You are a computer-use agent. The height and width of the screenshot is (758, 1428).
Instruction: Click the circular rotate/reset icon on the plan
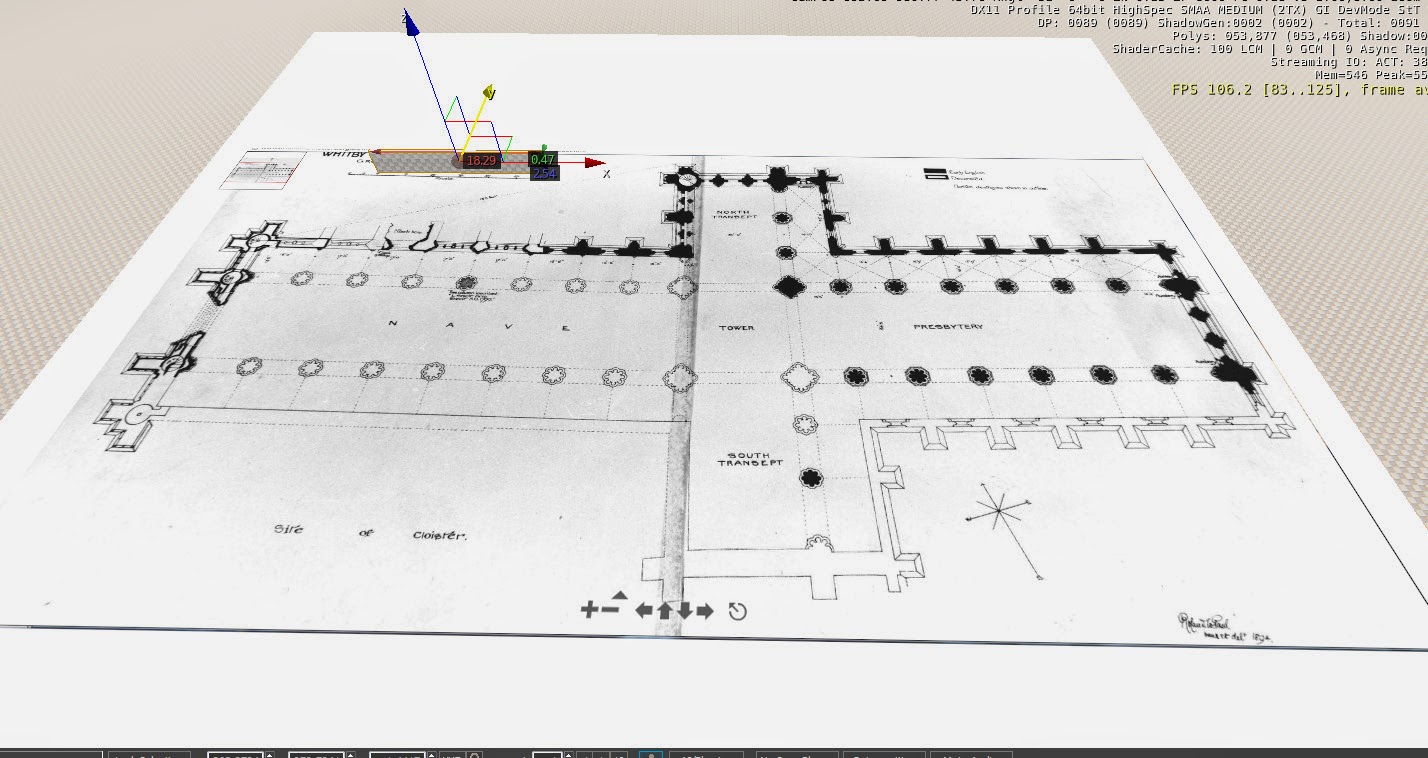(738, 611)
